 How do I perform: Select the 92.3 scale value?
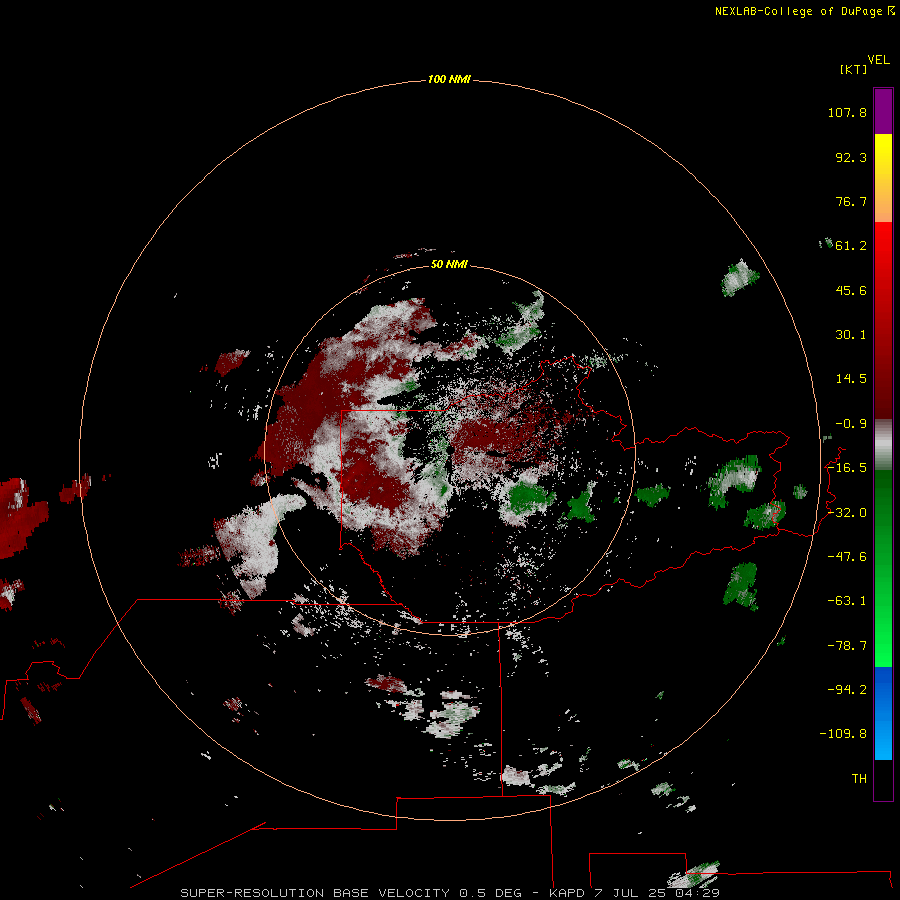point(851,157)
